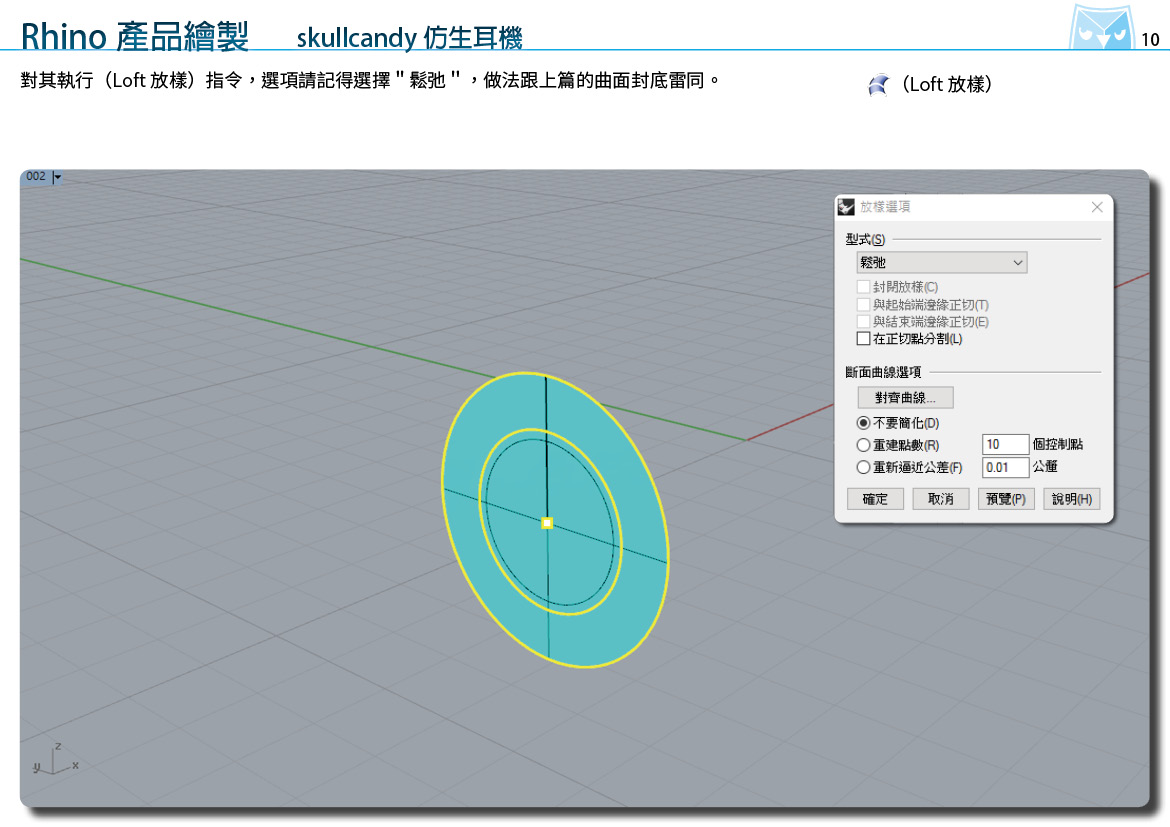
Task: Click the tolerance field showing 0.01
Action: [1005, 468]
